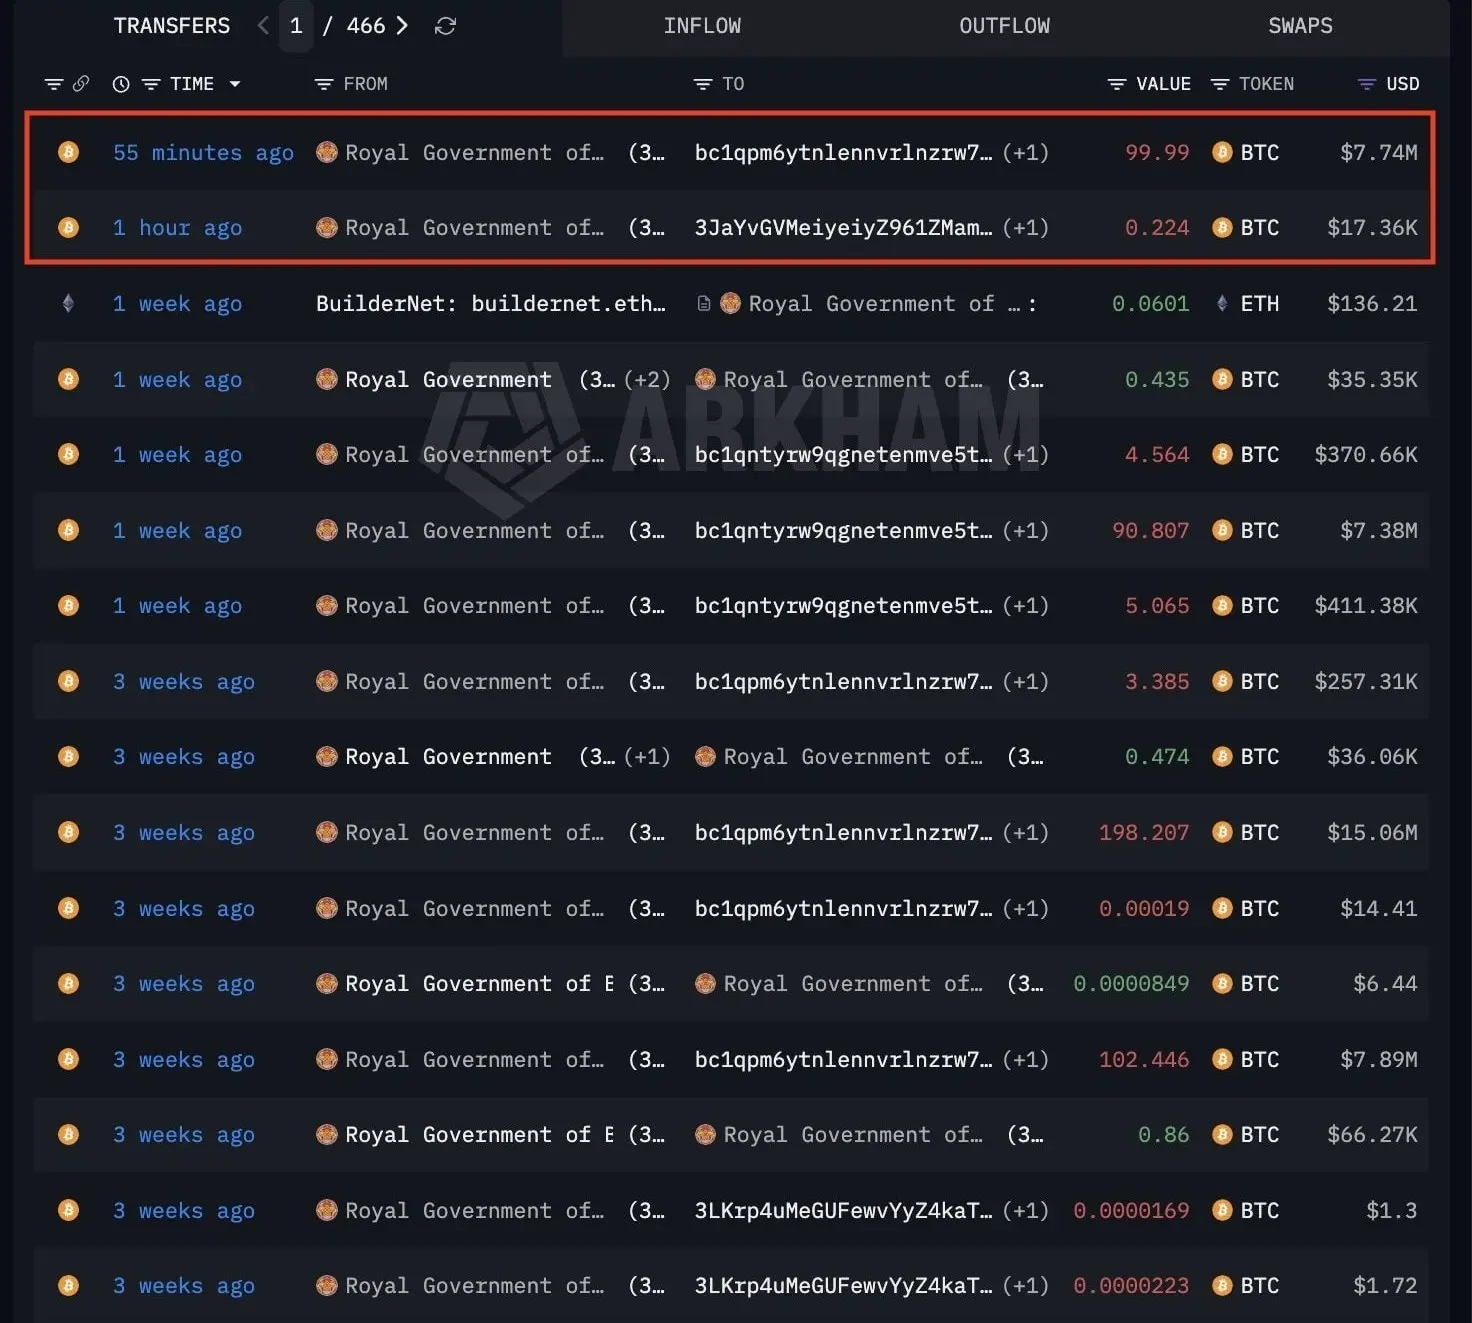Expand the (+1) recipients in the 0.224 row
This screenshot has width=1472, height=1323.
(1026, 228)
